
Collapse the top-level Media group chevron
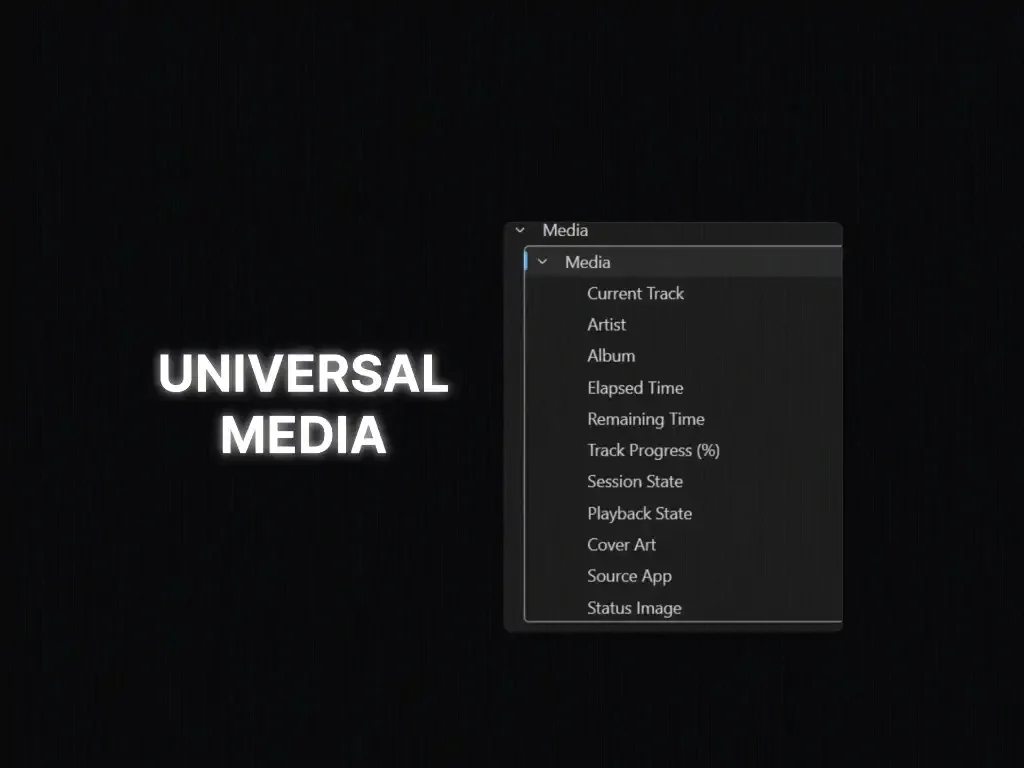tap(520, 230)
